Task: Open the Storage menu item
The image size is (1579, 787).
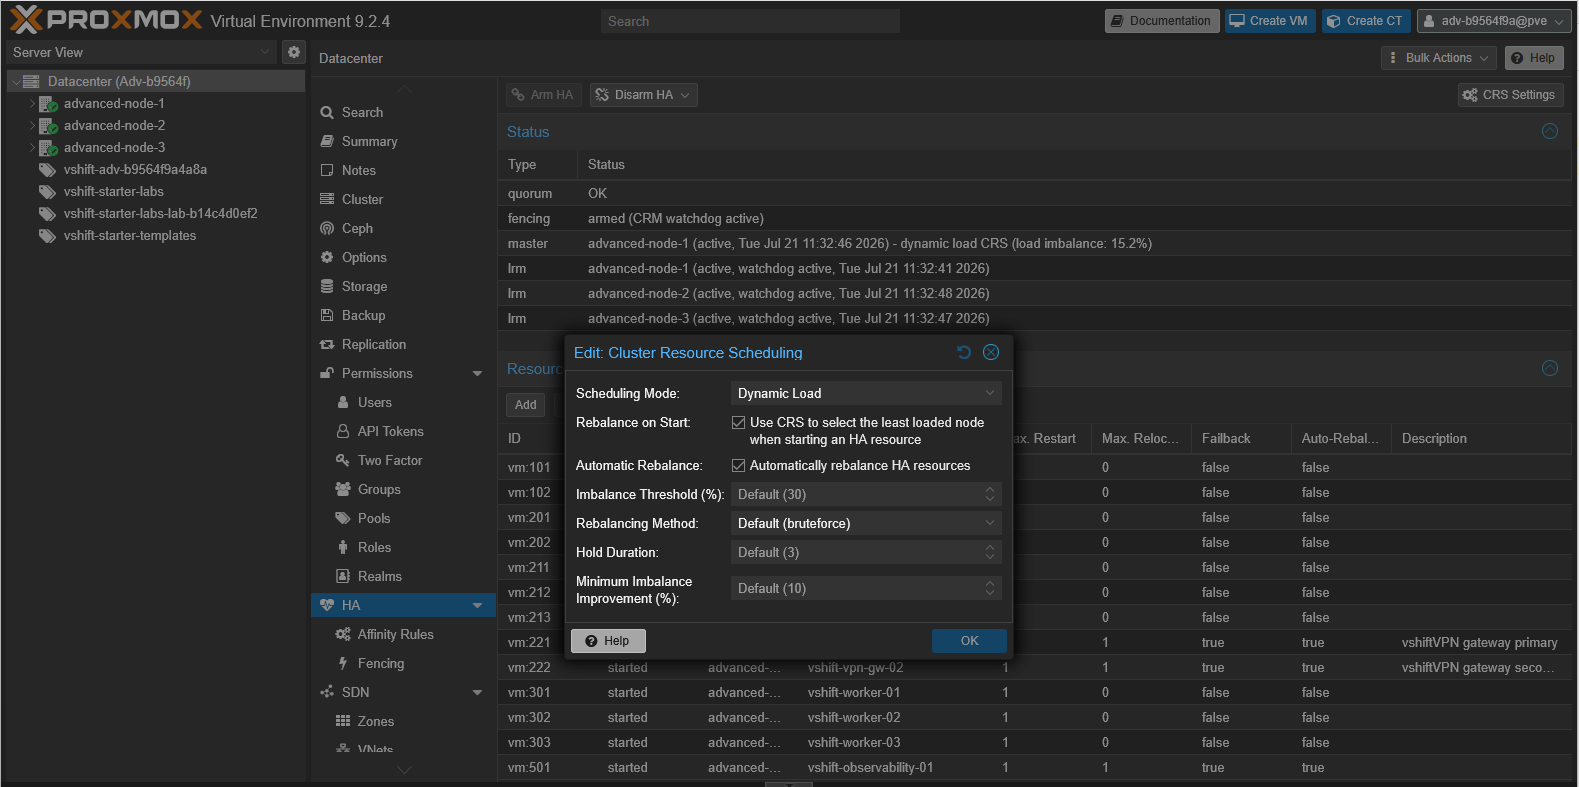Action: 404,287
